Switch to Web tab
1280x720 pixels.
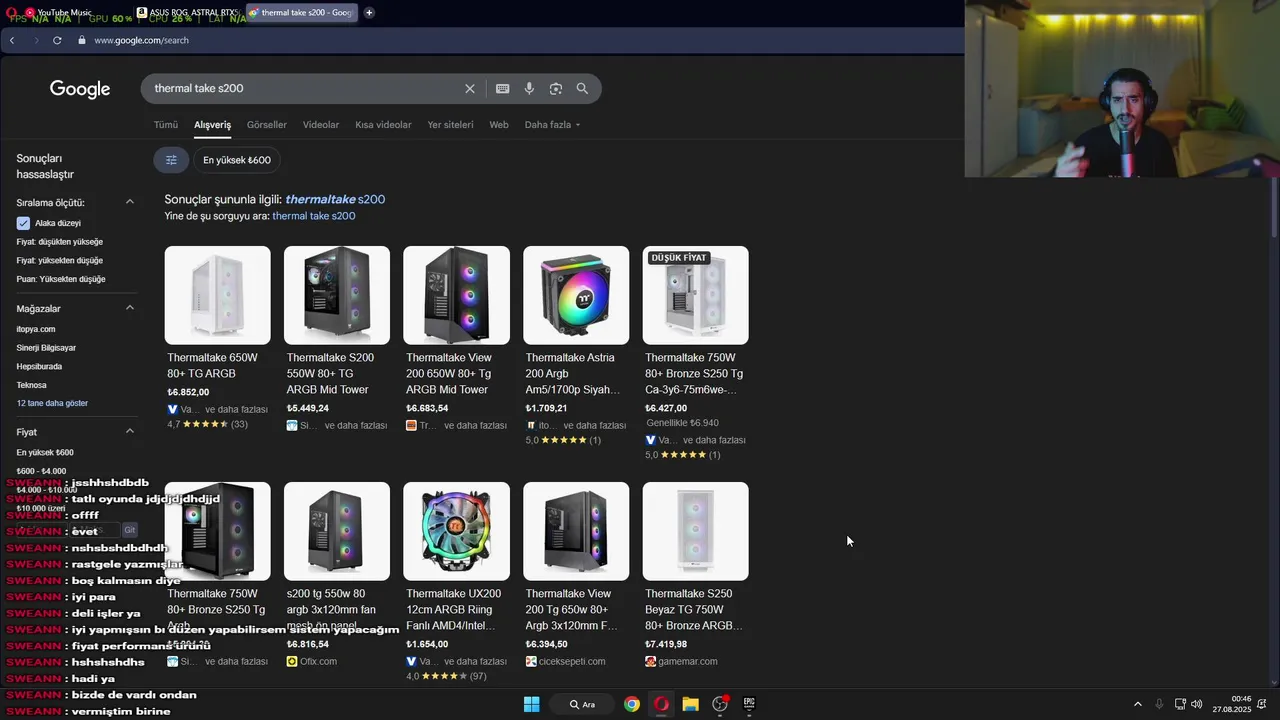coord(499,125)
